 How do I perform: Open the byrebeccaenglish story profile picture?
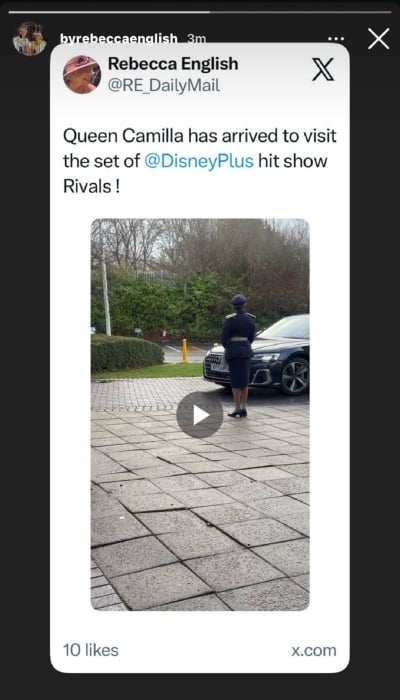29,39
